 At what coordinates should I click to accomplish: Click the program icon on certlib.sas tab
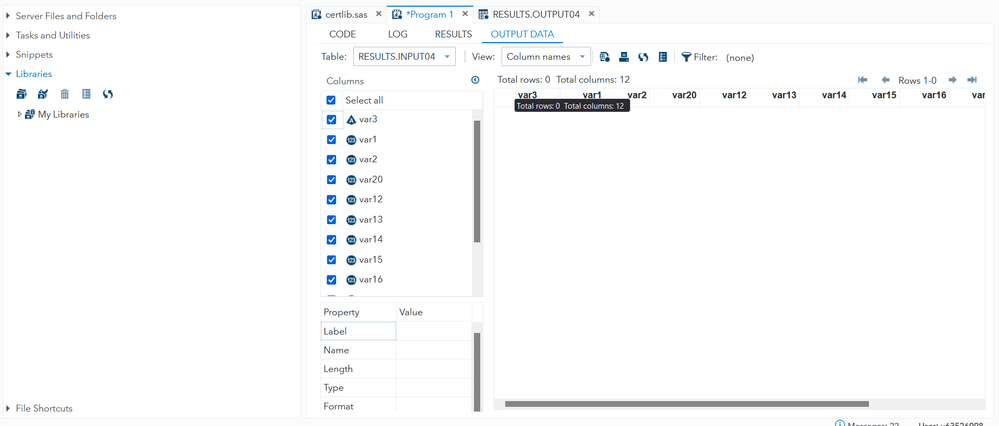(x=316, y=14)
